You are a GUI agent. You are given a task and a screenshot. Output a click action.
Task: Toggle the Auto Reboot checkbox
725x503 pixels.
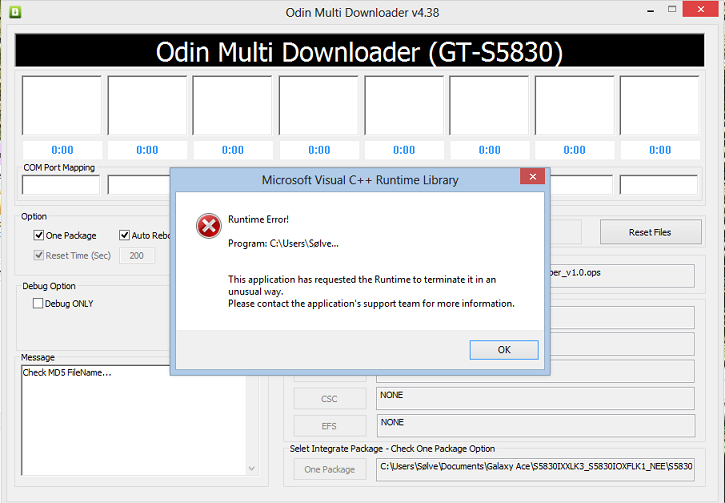click(x=124, y=235)
